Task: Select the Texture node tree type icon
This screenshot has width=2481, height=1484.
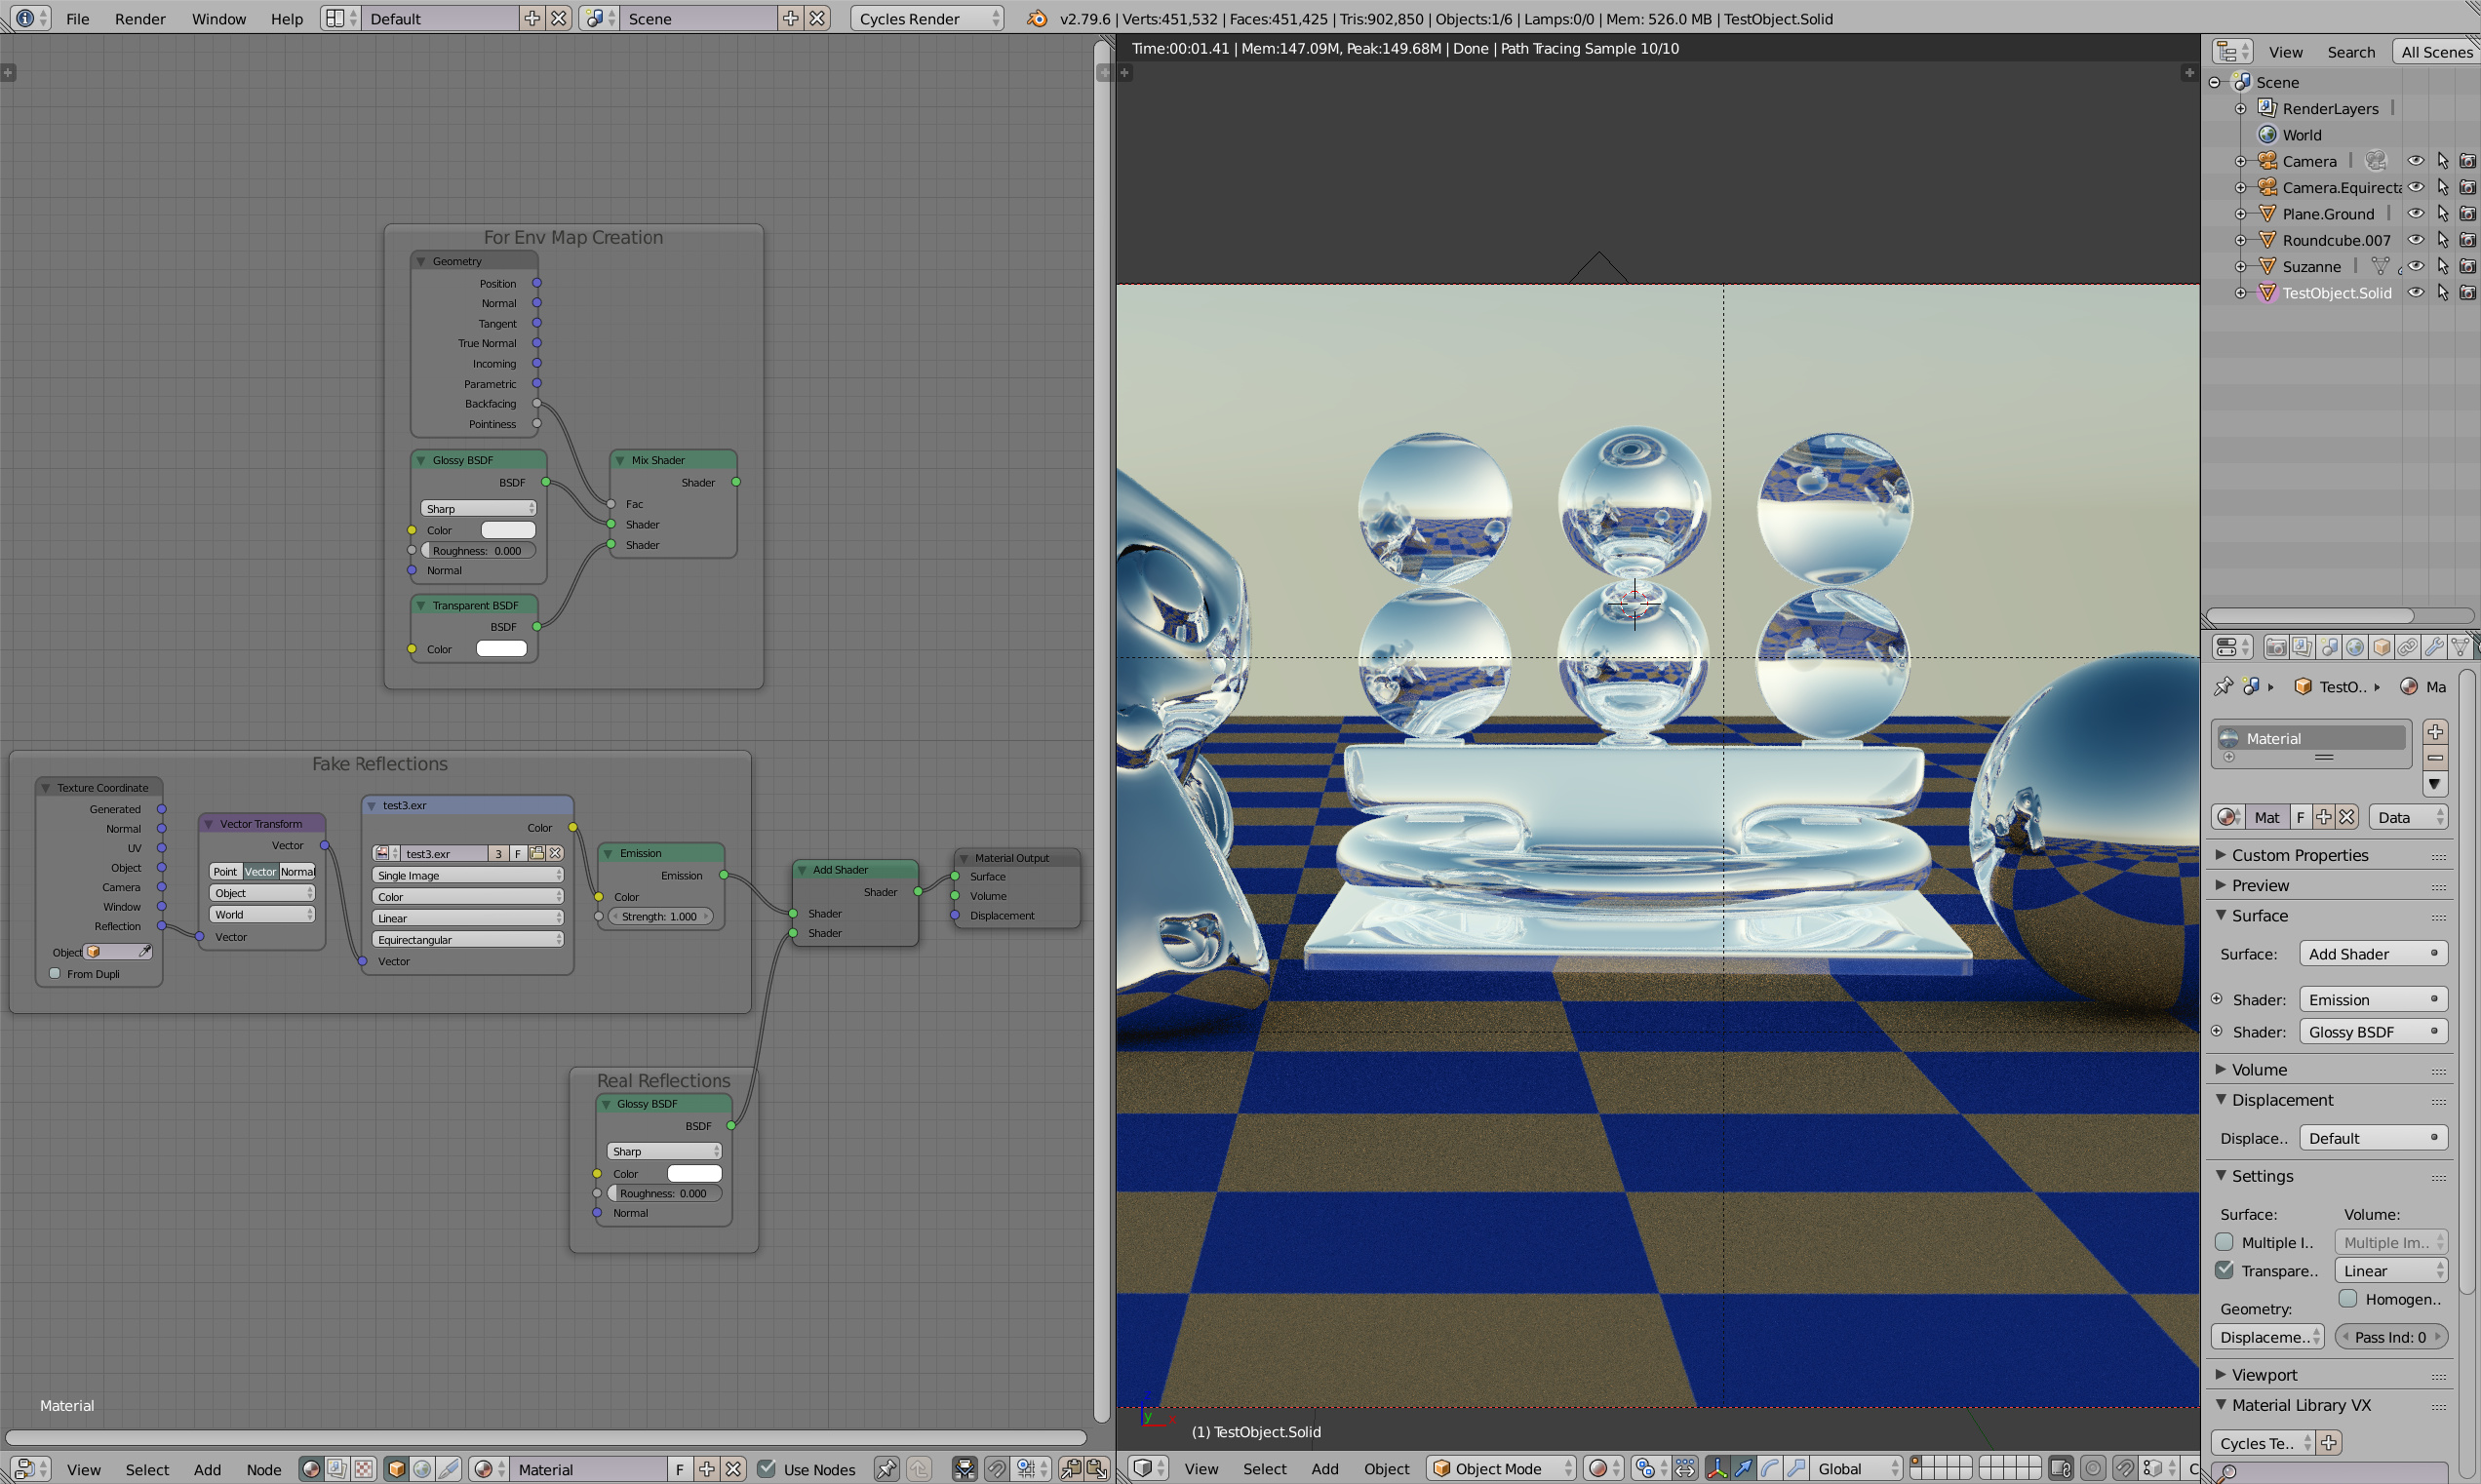Action: tap(364, 1468)
